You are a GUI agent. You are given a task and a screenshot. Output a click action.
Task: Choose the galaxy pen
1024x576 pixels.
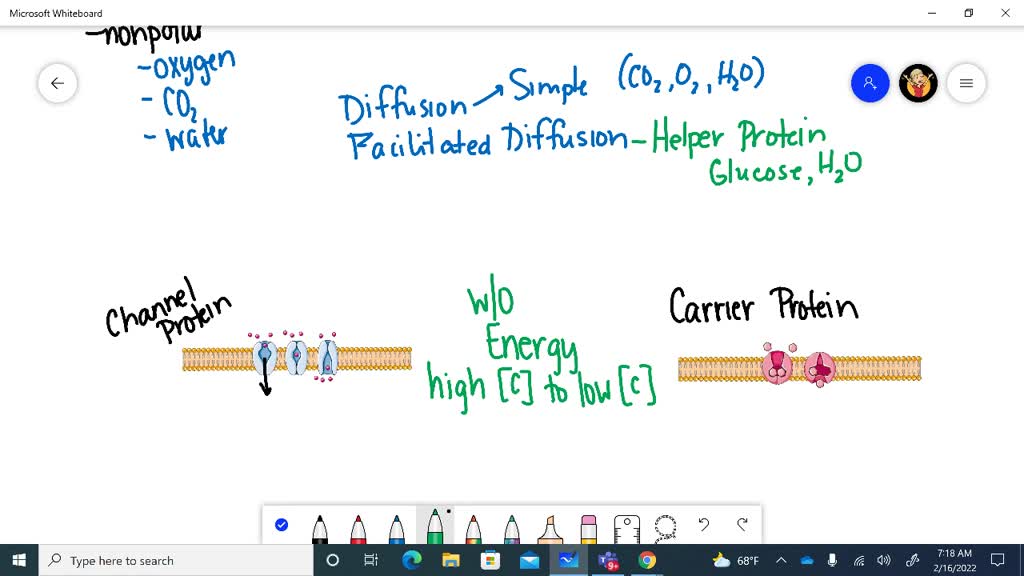[x=511, y=528]
